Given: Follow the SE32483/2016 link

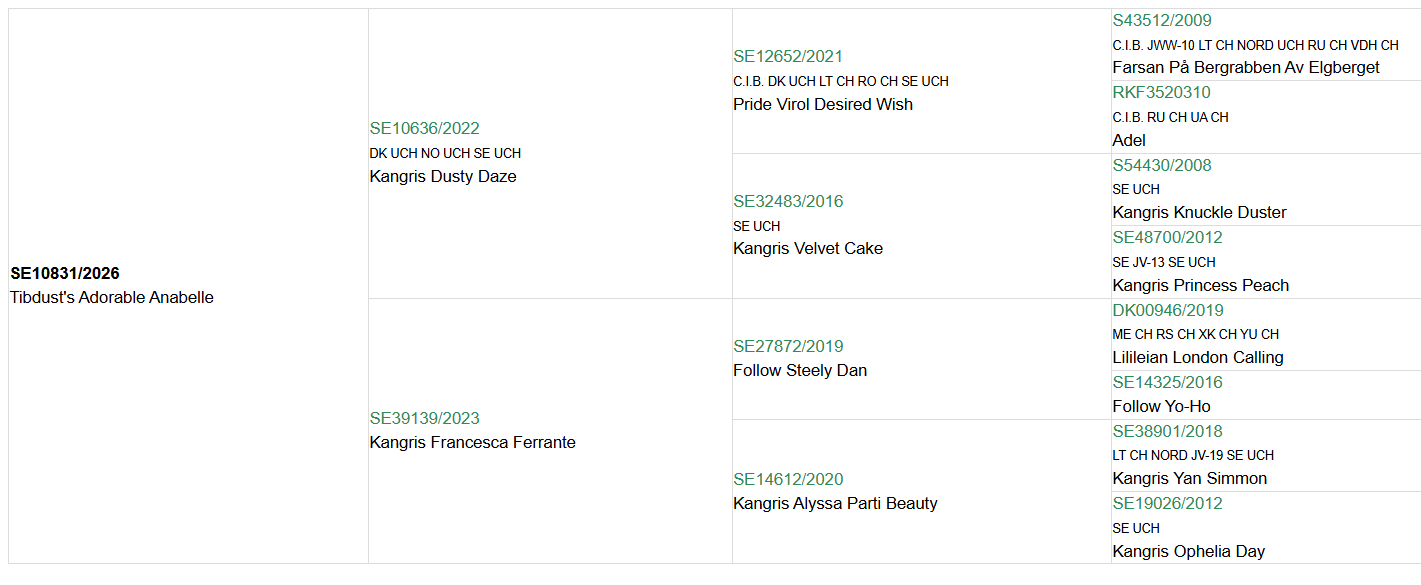Looking at the screenshot, I should tap(788, 201).
